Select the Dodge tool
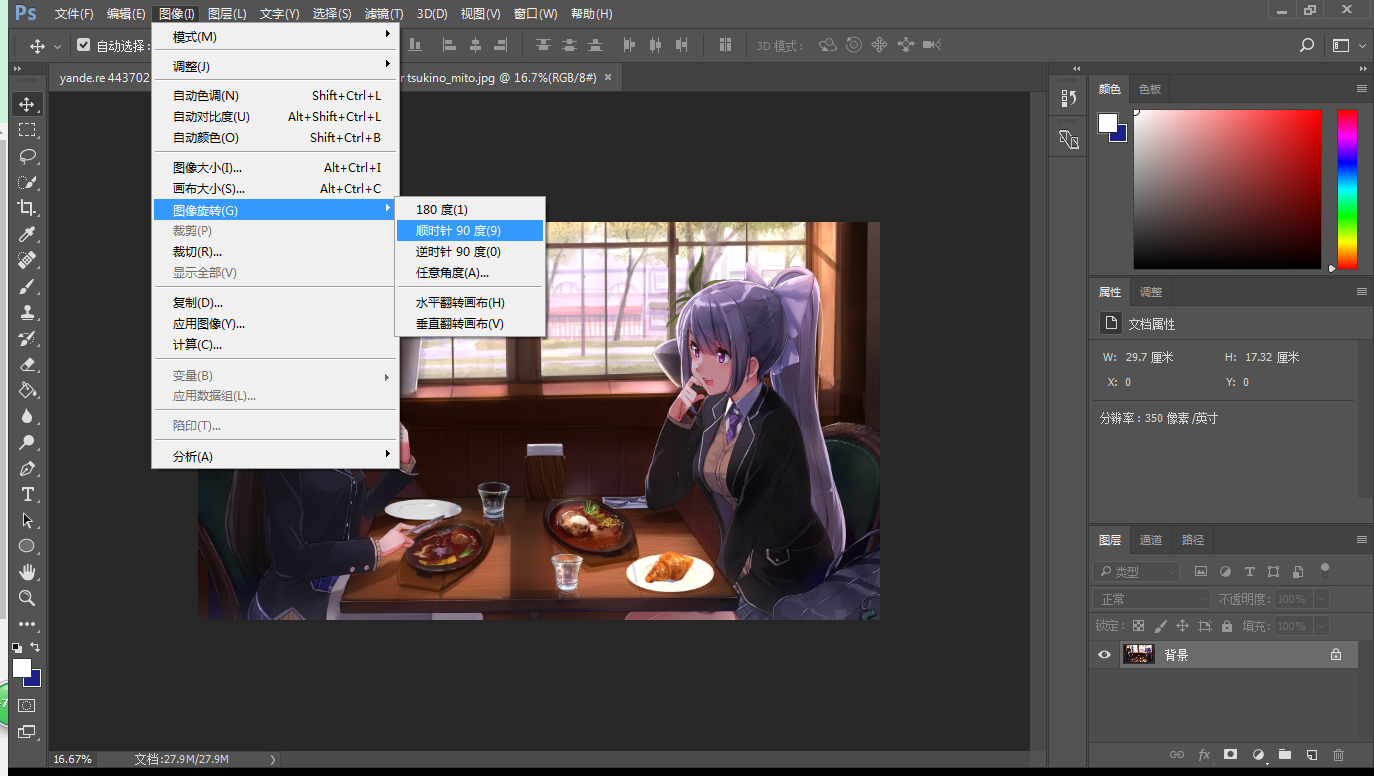 [27, 442]
